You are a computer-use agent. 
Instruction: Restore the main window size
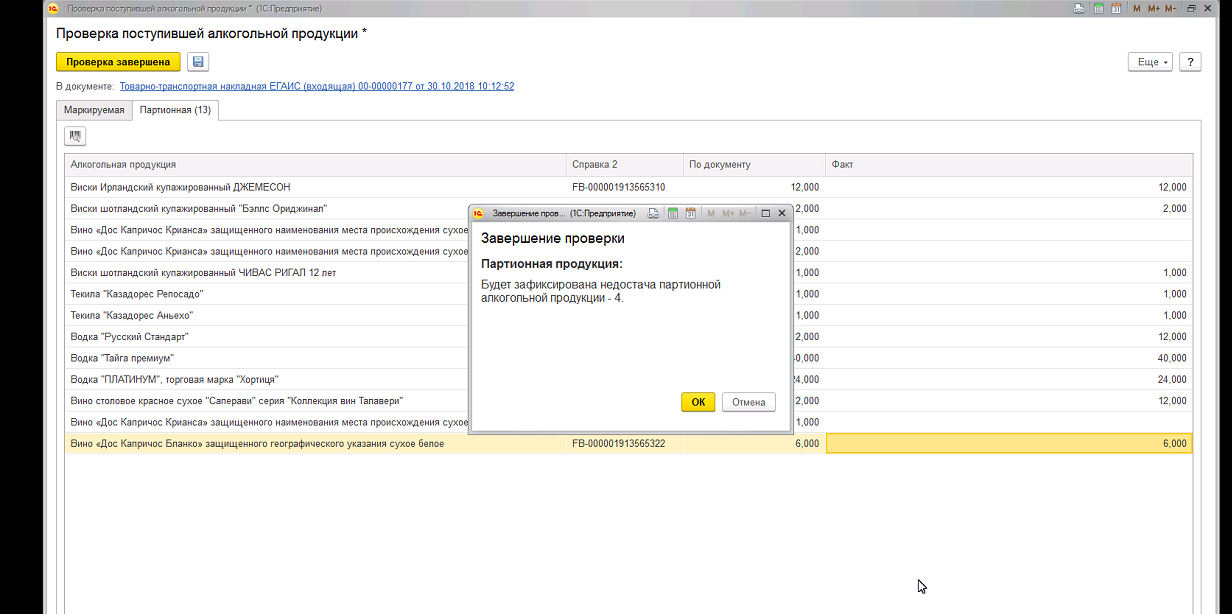coord(1192,8)
